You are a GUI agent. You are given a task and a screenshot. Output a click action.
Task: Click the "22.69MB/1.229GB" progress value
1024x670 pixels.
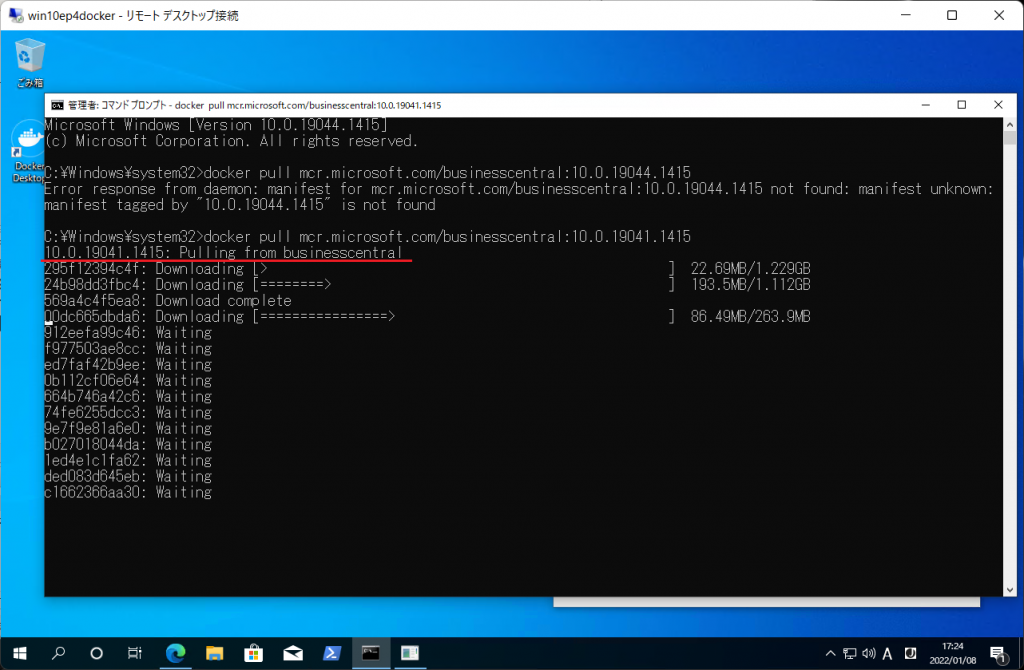[750, 268]
